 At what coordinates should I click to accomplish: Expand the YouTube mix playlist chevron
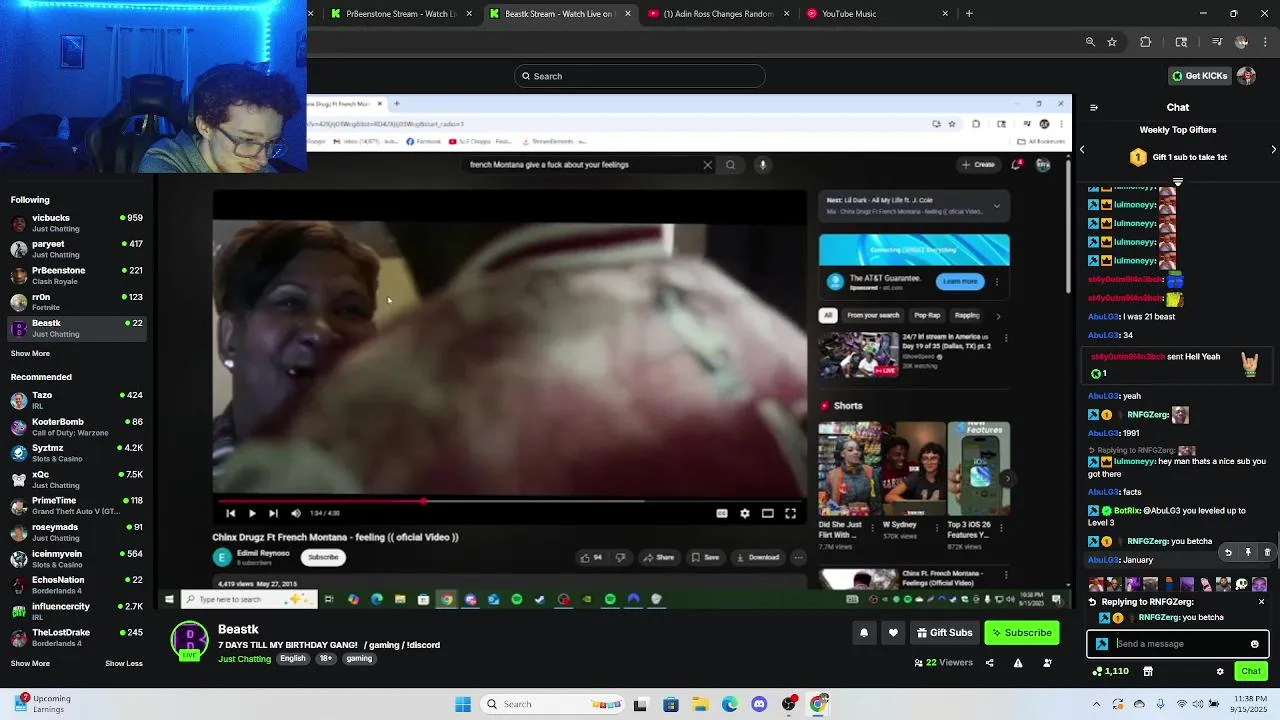point(996,206)
